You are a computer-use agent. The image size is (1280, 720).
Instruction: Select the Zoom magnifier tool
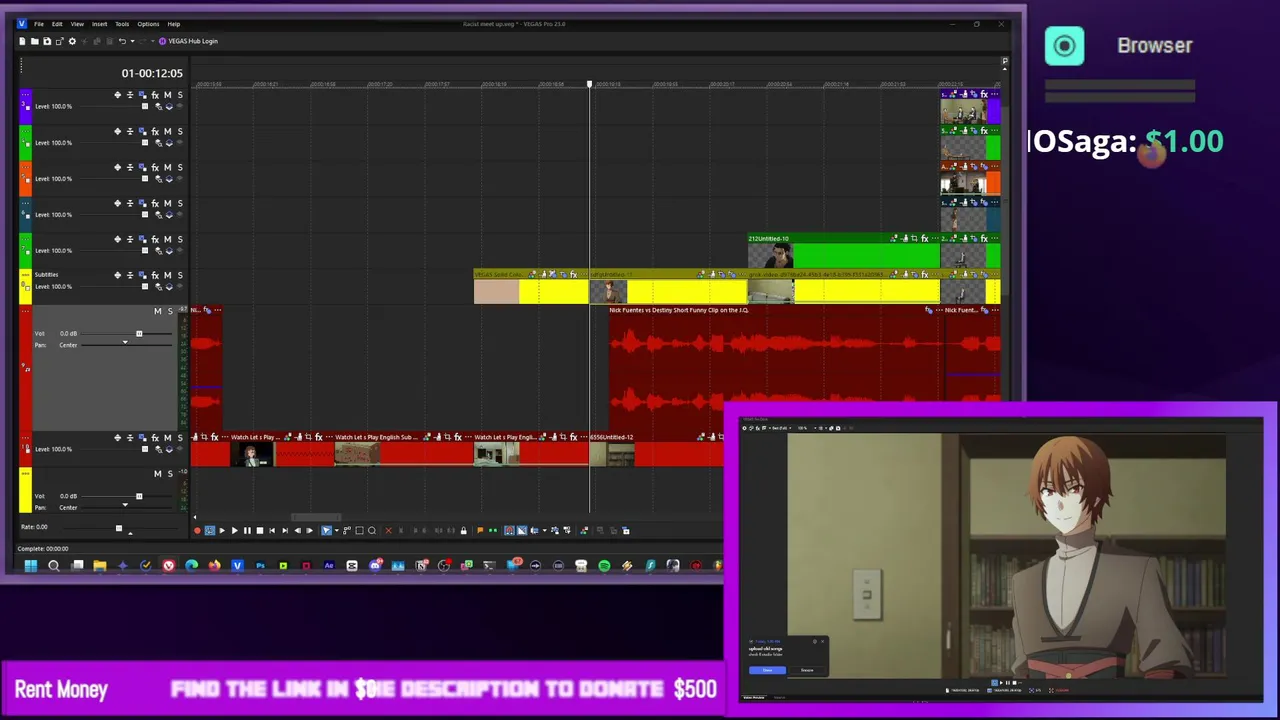372,530
